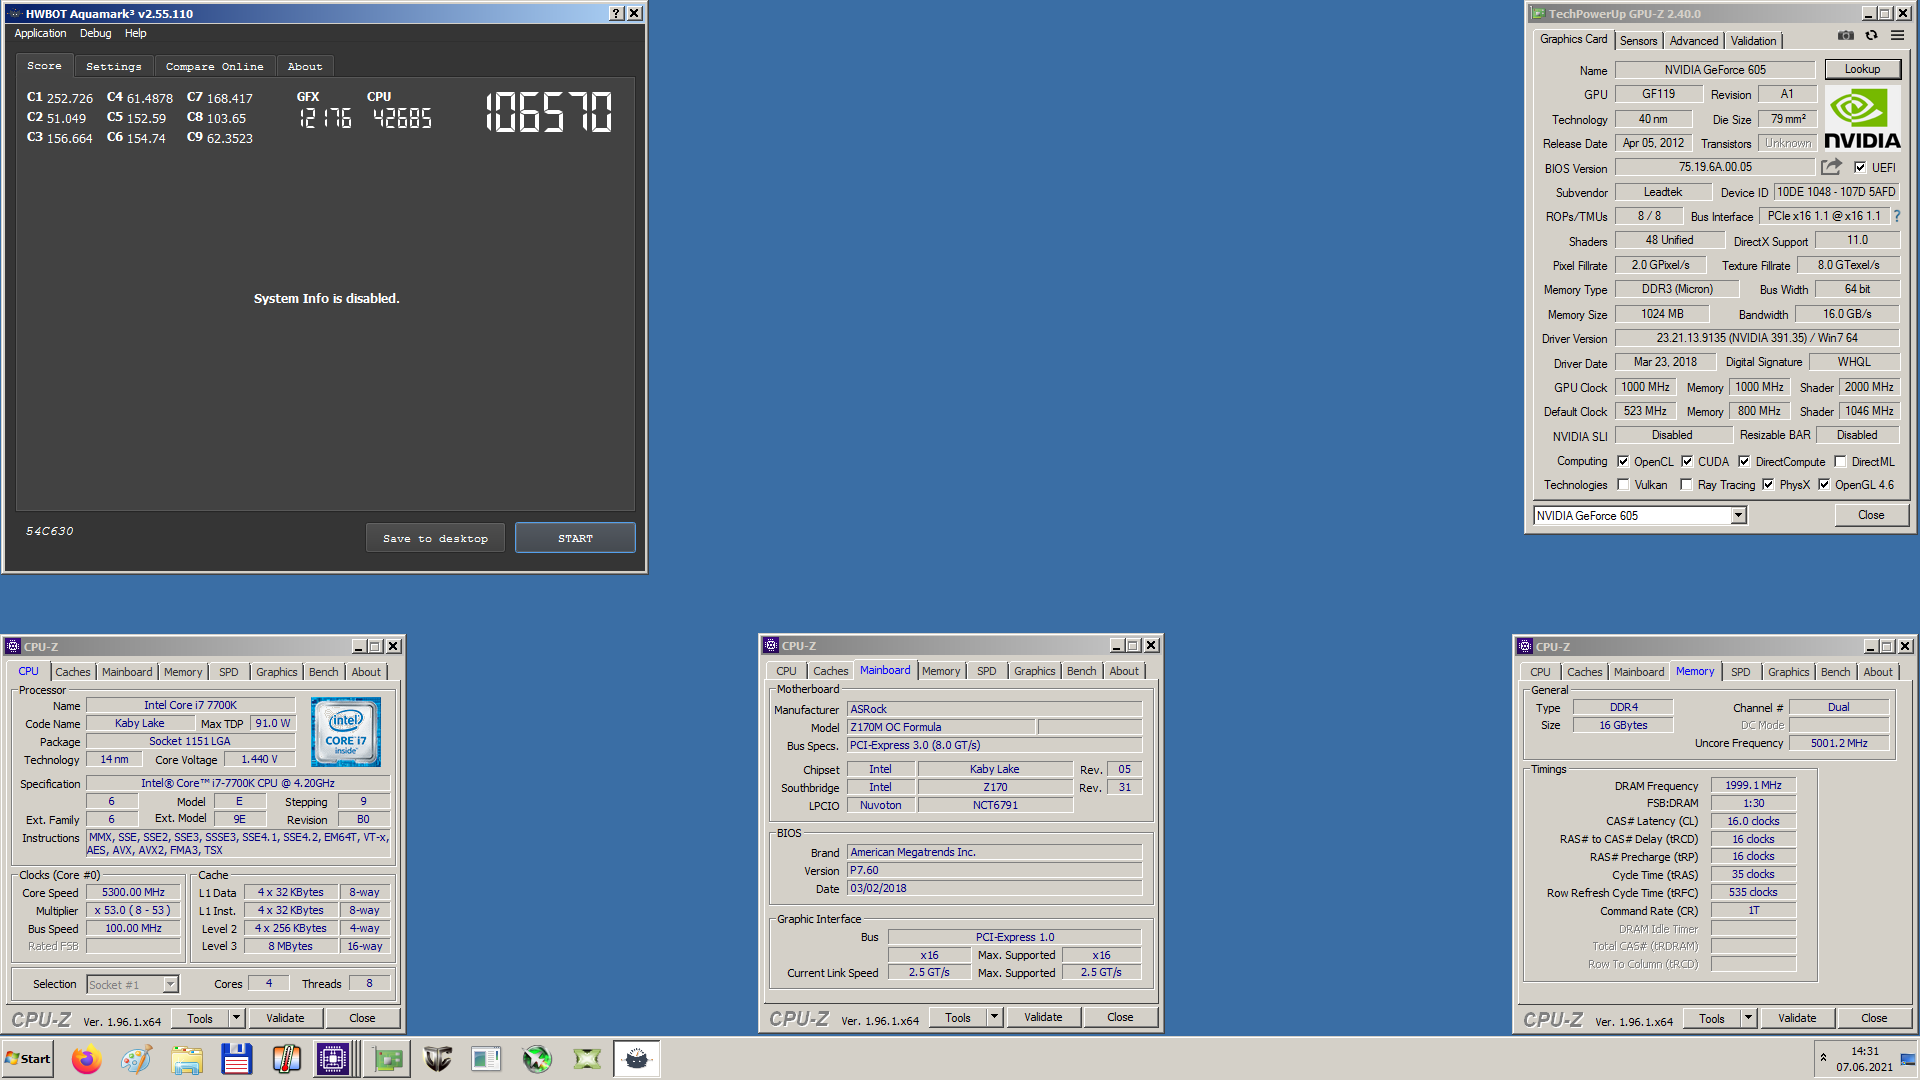Switch to the Settings tab in Aquamark

113,66
